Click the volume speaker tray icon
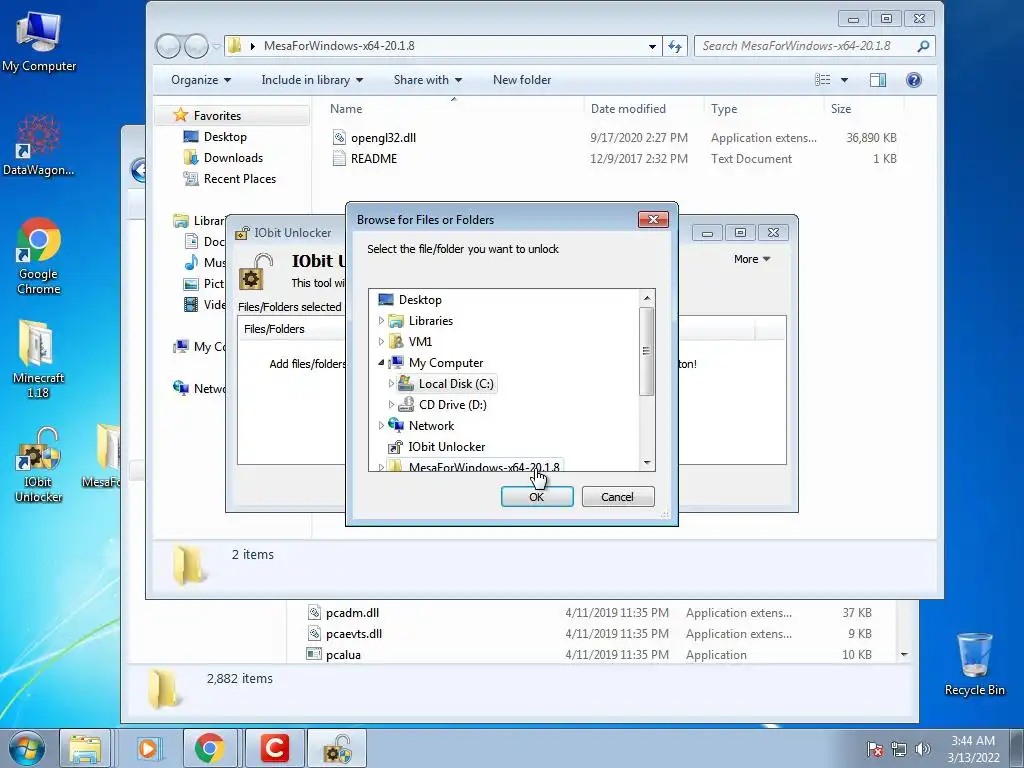The height and width of the screenshot is (768, 1024). click(923, 749)
